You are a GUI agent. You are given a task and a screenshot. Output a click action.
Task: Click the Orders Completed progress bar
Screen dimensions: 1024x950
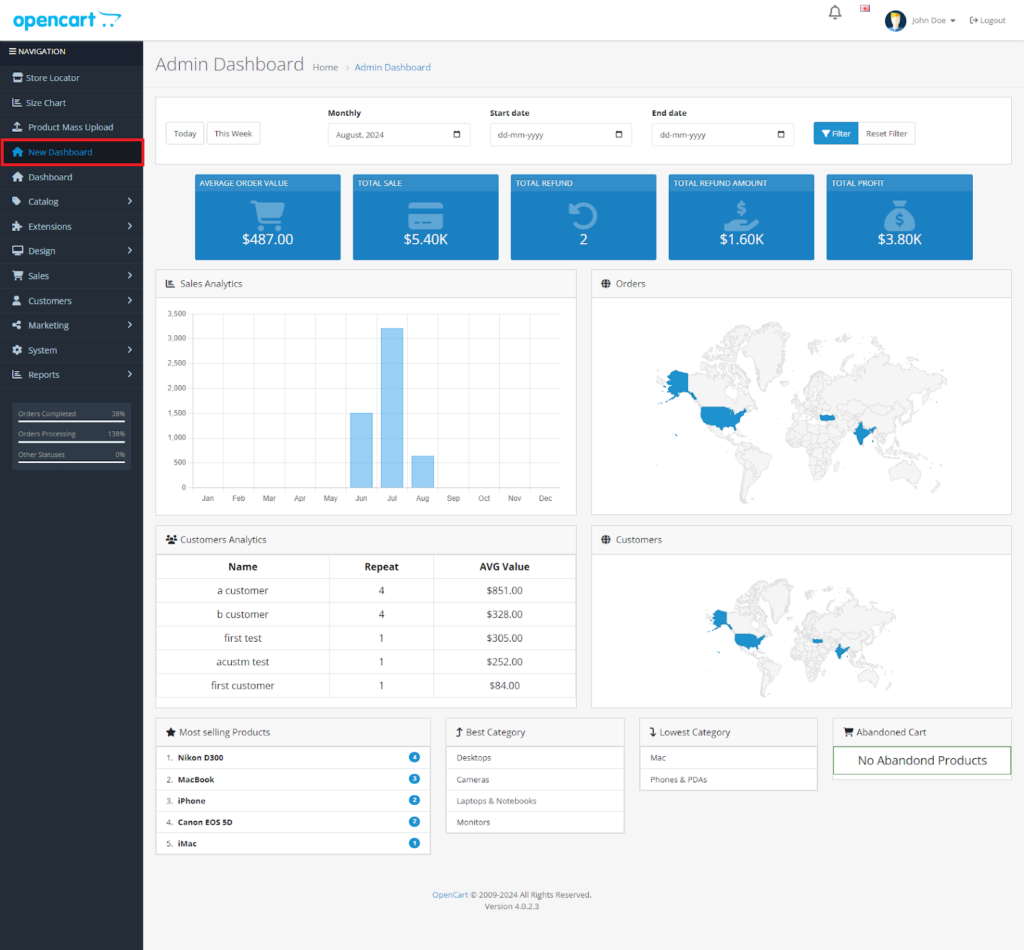click(x=70, y=412)
